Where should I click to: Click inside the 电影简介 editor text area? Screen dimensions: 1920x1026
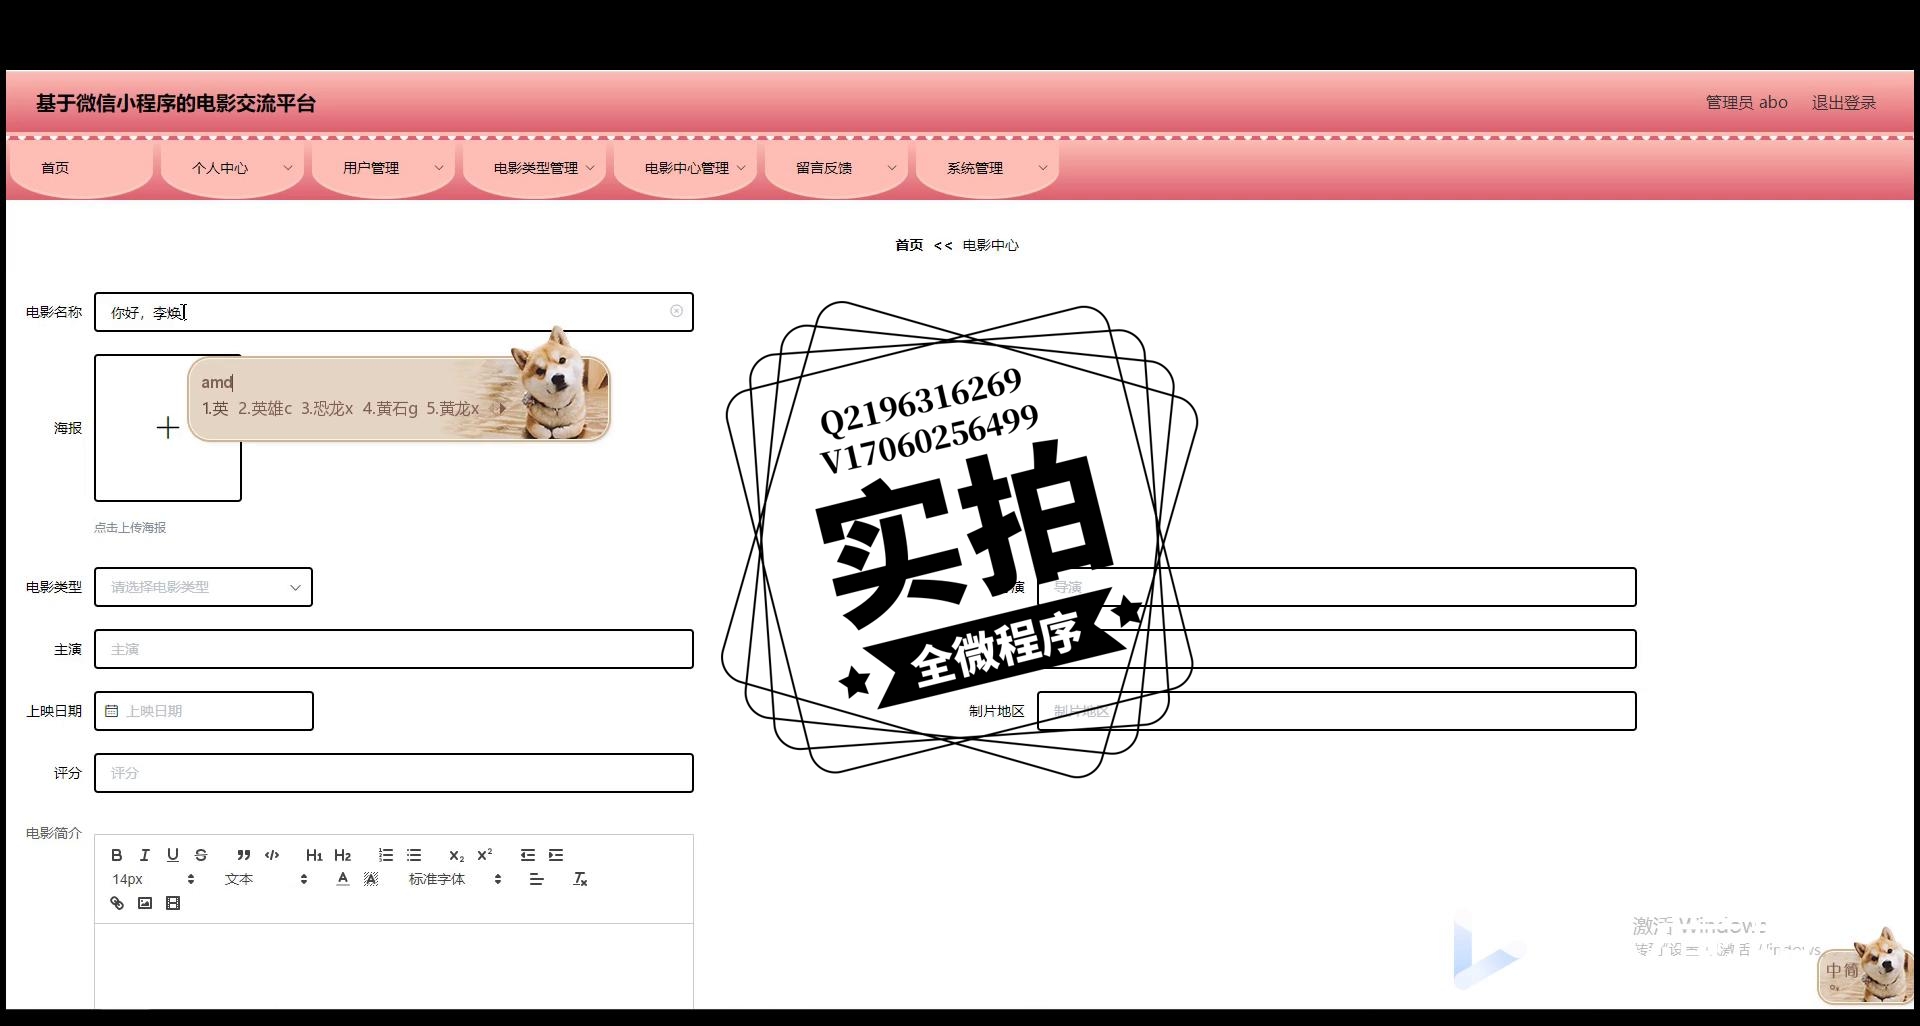pyautogui.click(x=394, y=965)
